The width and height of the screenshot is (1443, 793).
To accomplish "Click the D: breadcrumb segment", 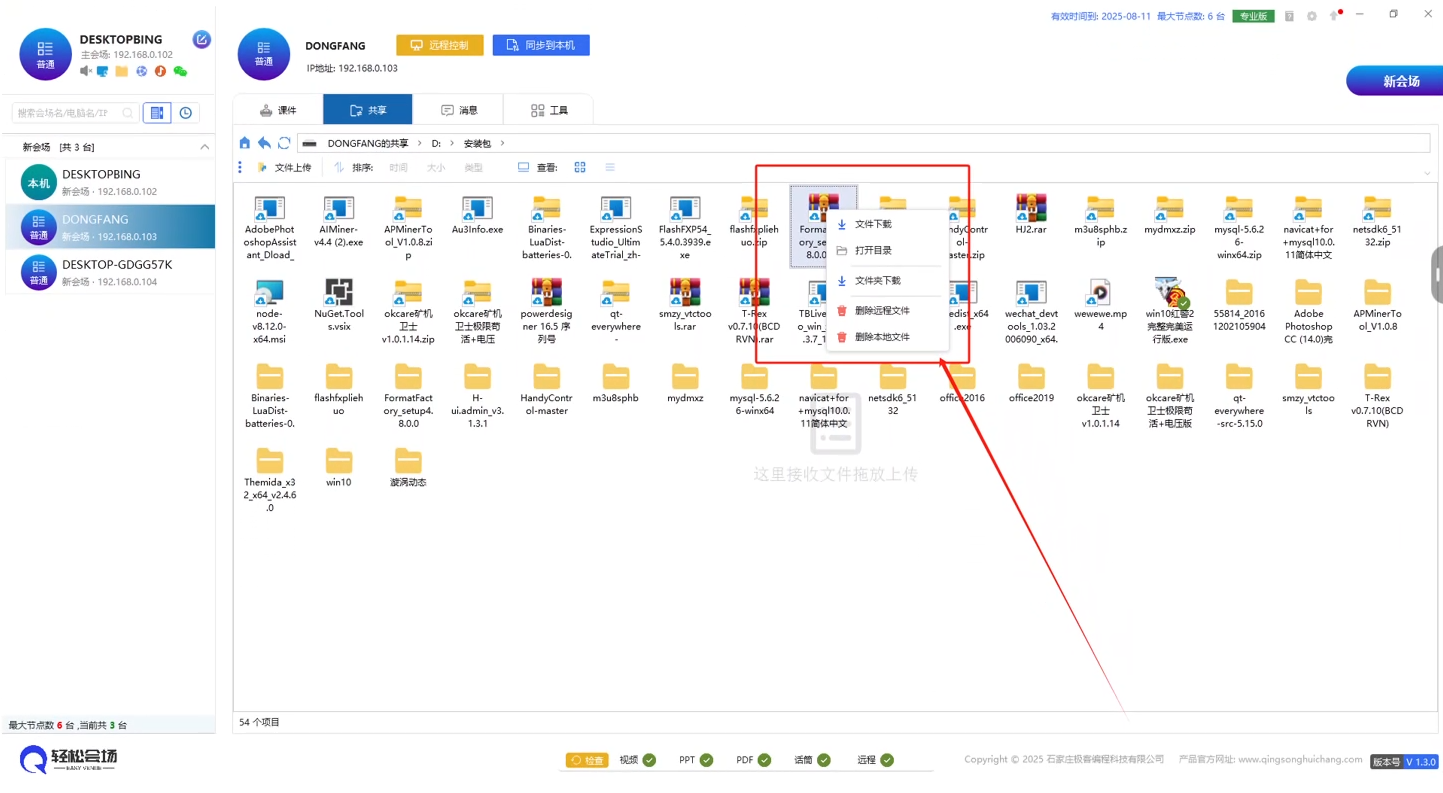I will point(436,144).
